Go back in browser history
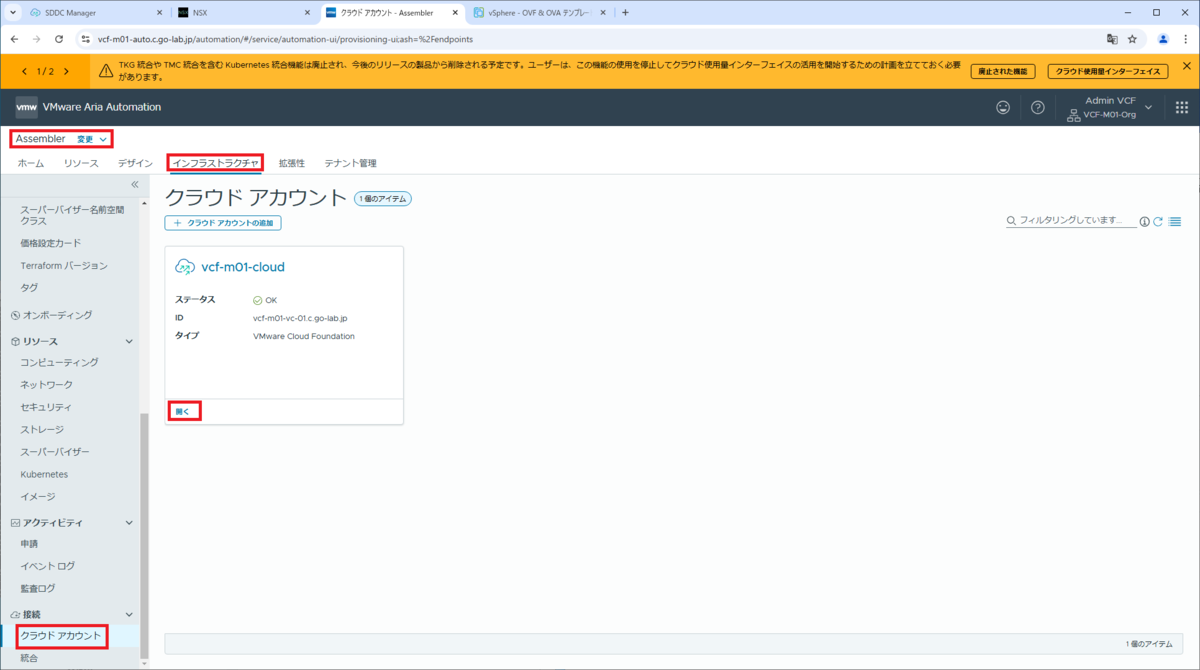Screen dimensions: 1200x670 pos(14,39)
